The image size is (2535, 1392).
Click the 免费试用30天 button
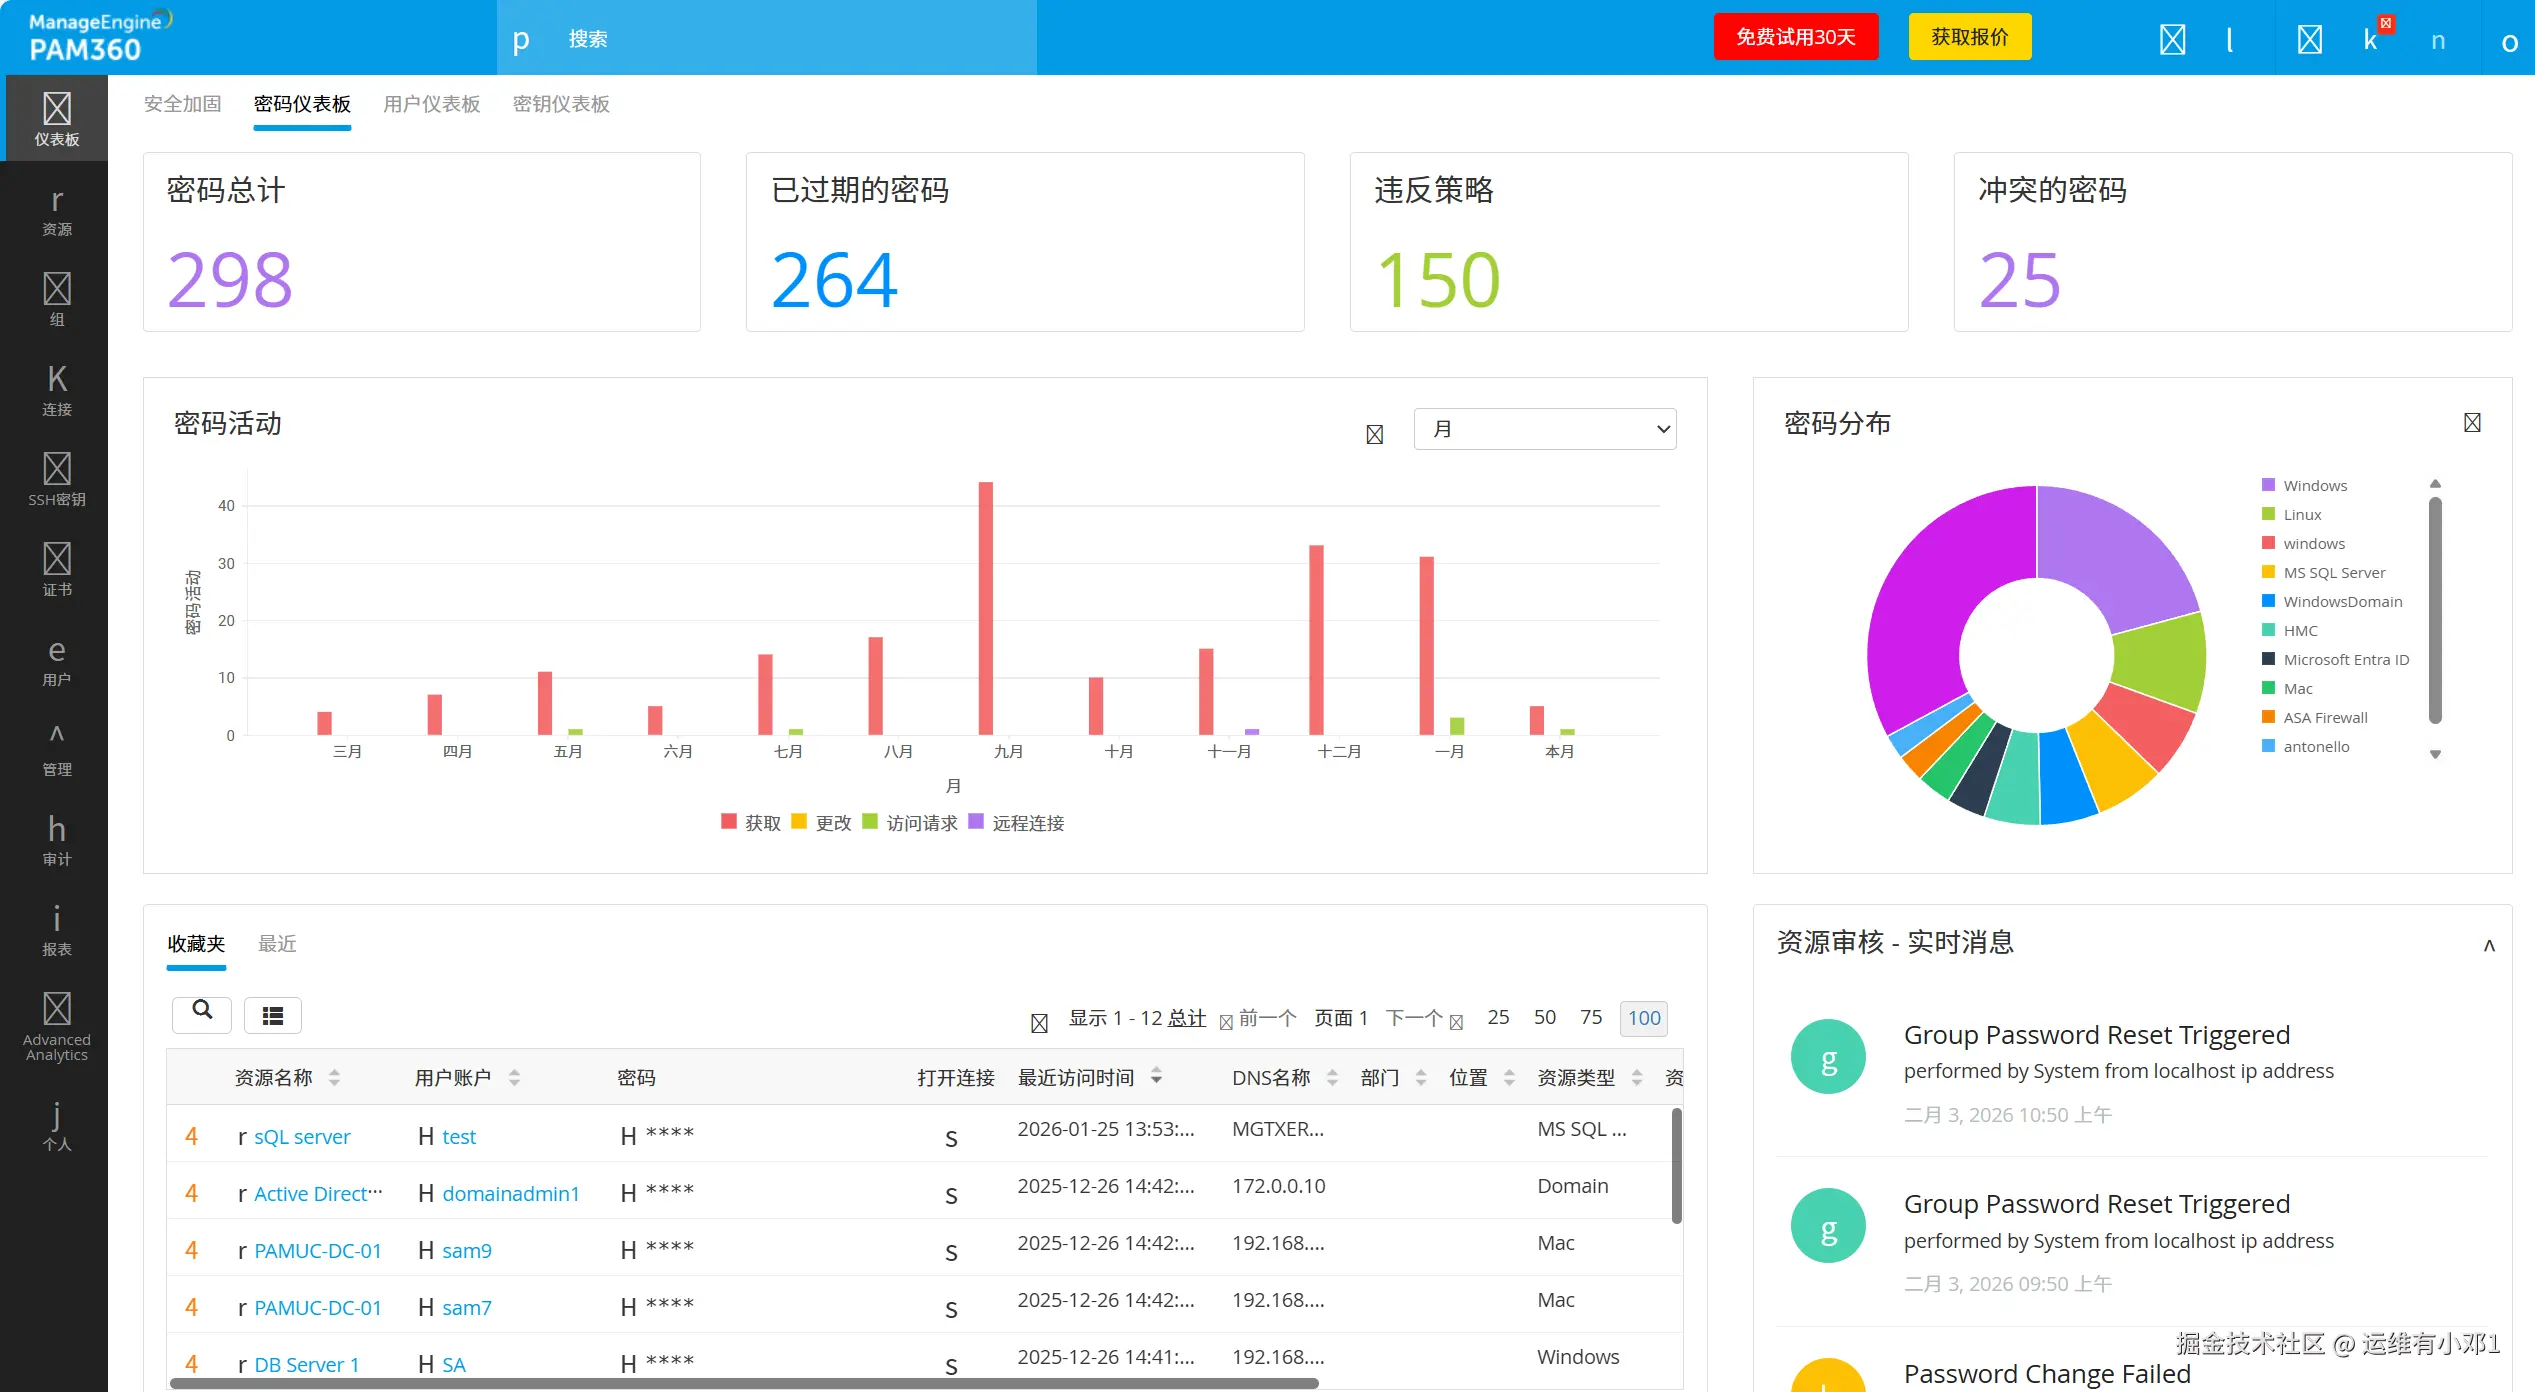[1795, 37]
